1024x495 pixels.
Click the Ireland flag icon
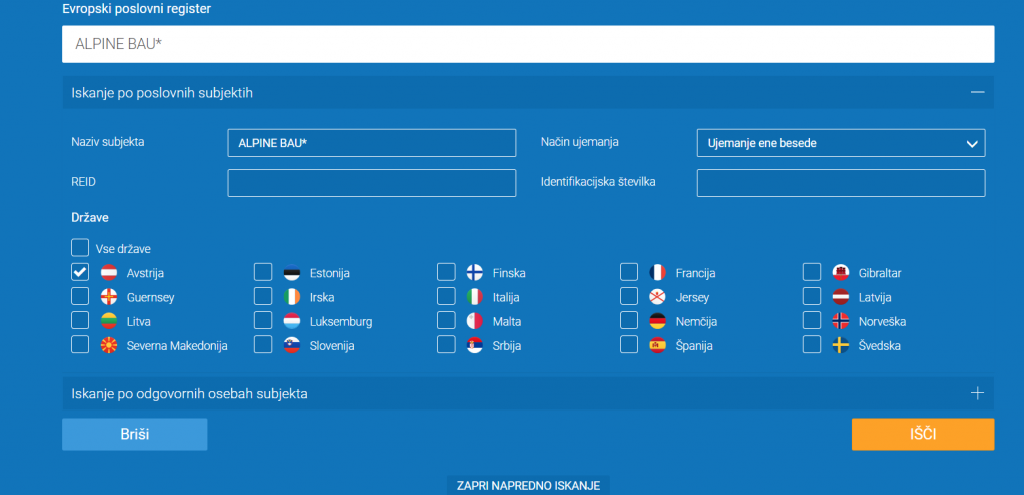point(292,297)
